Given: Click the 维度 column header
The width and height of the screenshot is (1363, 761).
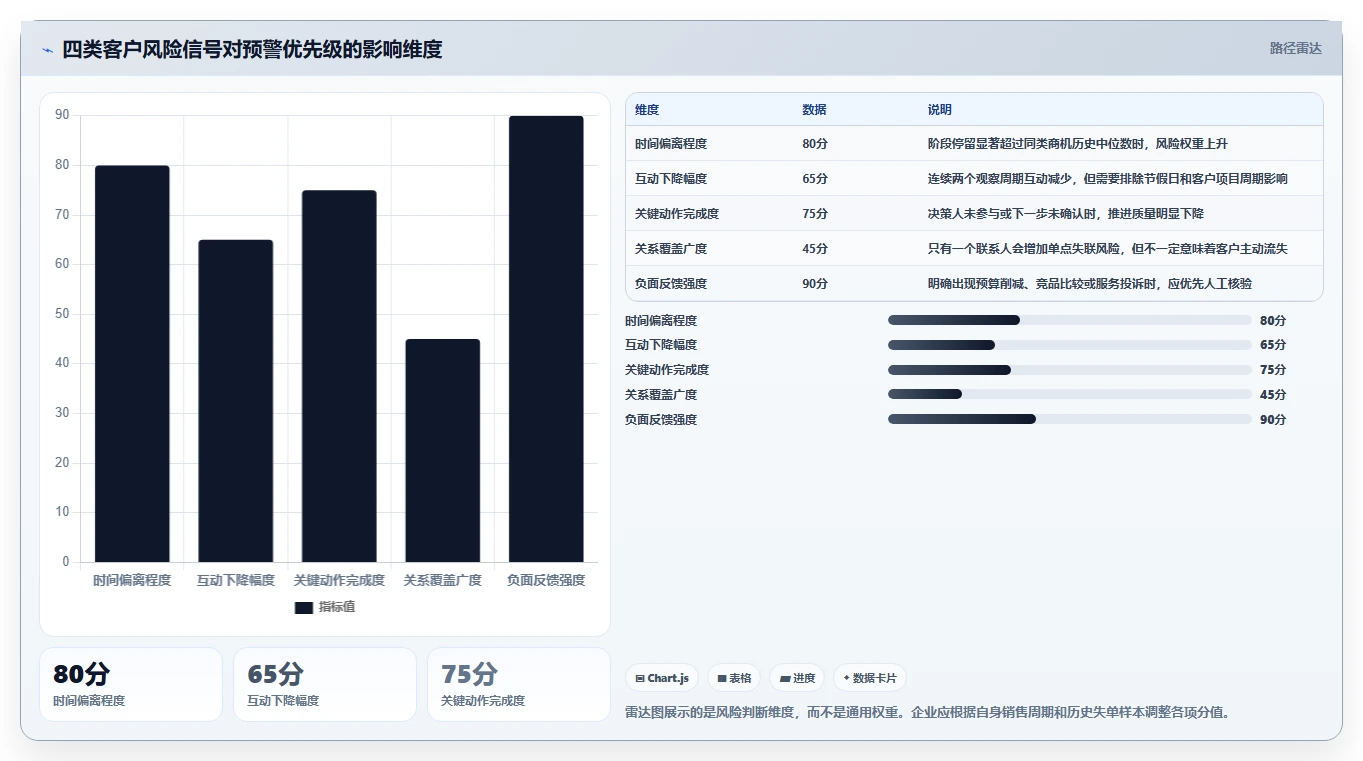Looking at the screenshot, I should tap(647, 110).
